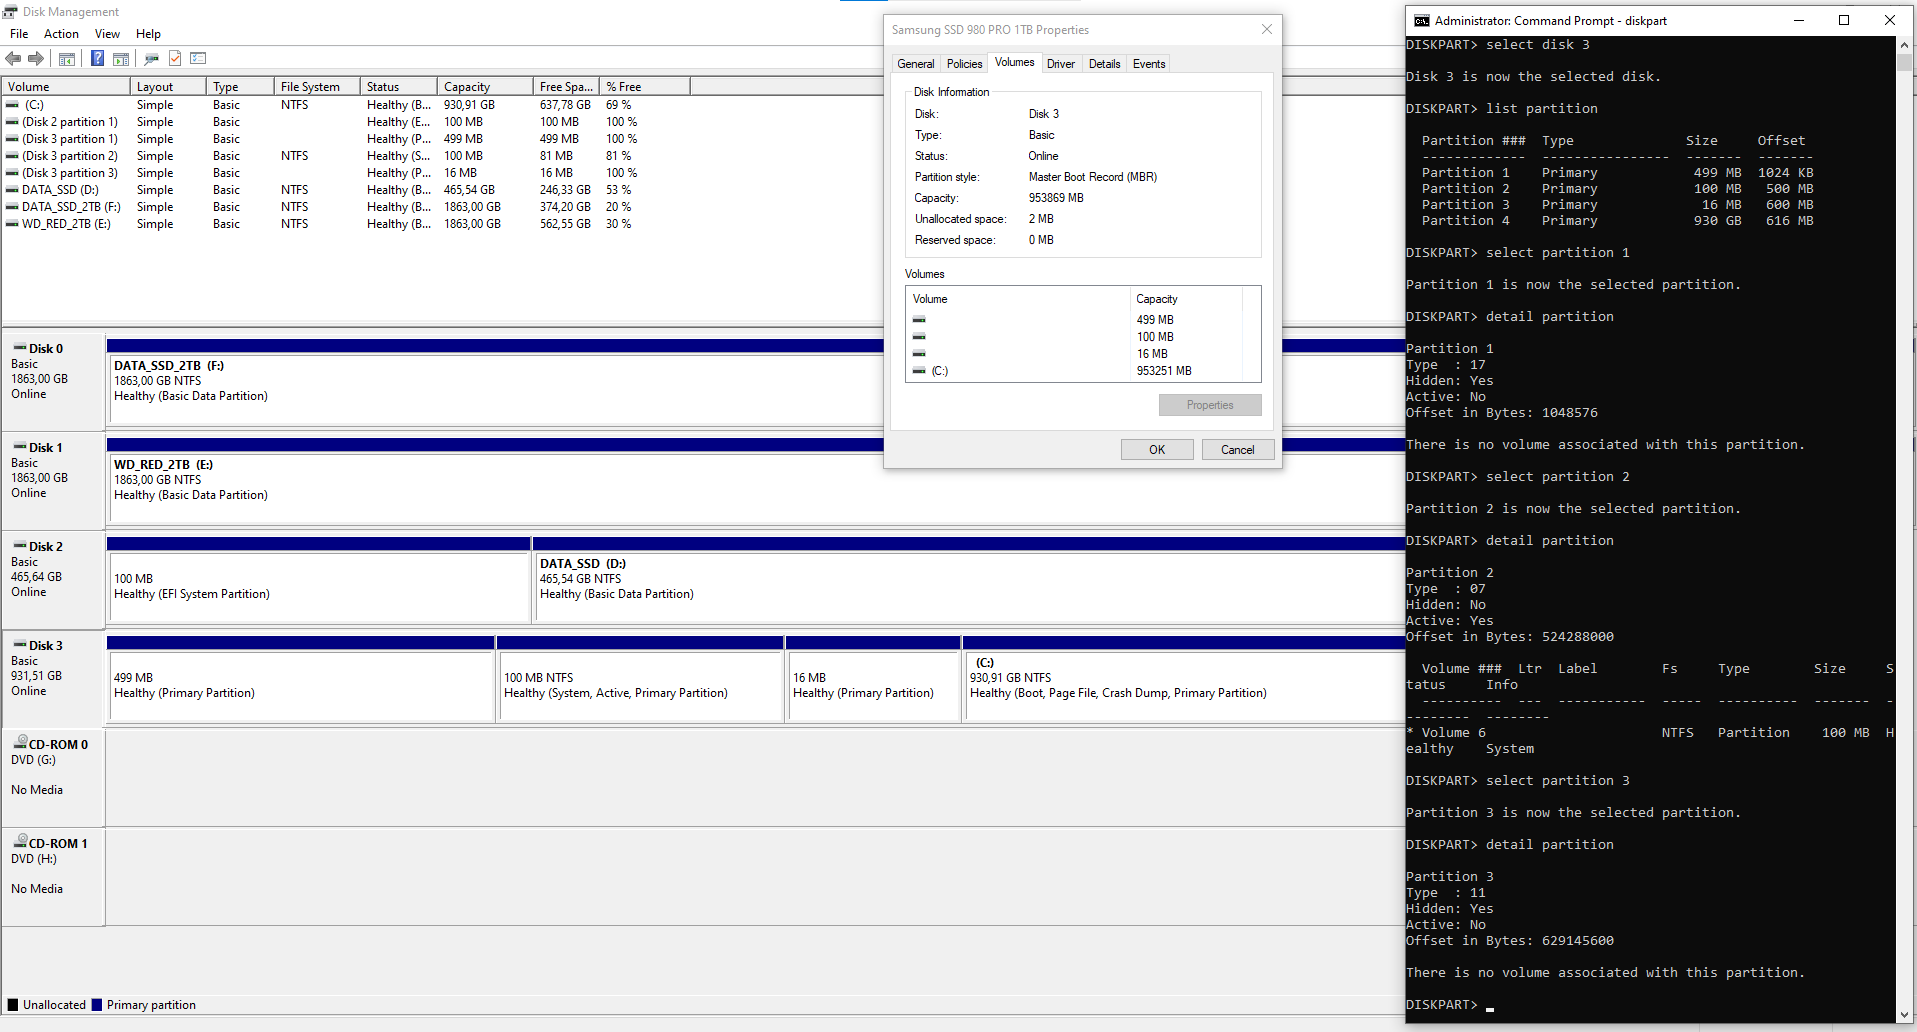Toggle the Show/Hide Console Tree icon
This screenshot has width=1917, height=1032.
coord(67,59)
